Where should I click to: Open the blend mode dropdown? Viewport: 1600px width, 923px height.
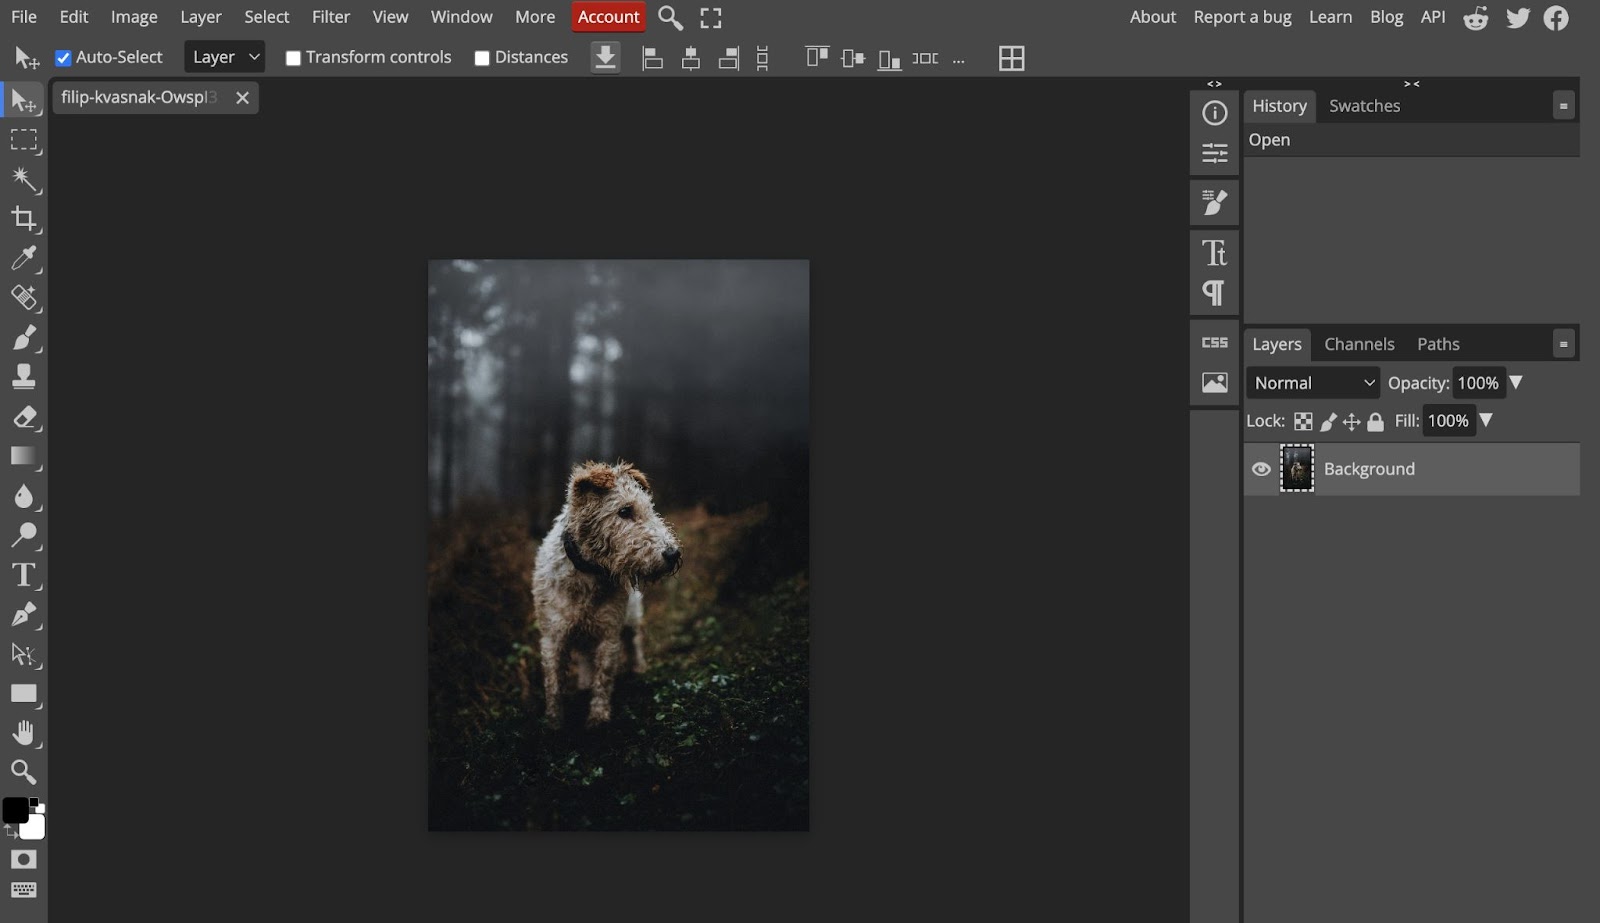1312,382
